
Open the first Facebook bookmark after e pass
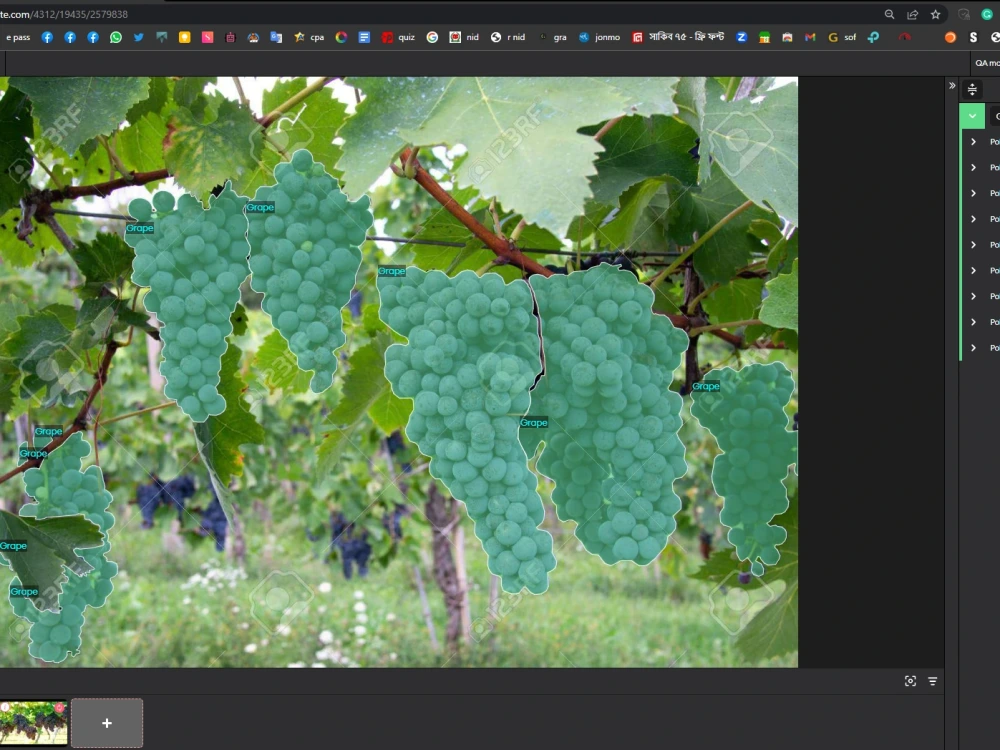47,37
